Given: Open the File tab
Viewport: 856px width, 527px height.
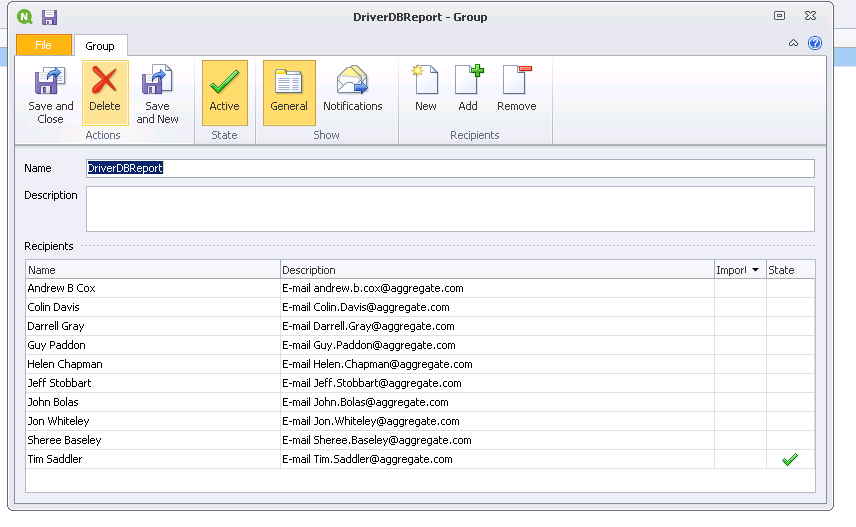Looking at the screenshot, I should coord(44,45).
